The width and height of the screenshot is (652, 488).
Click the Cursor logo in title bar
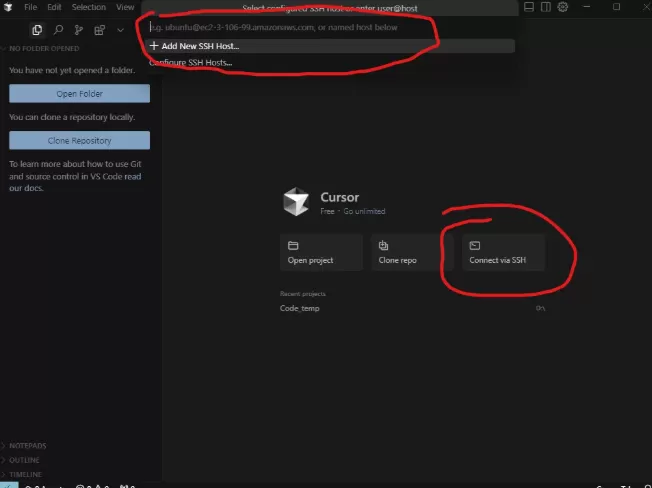tap(7, 7)
